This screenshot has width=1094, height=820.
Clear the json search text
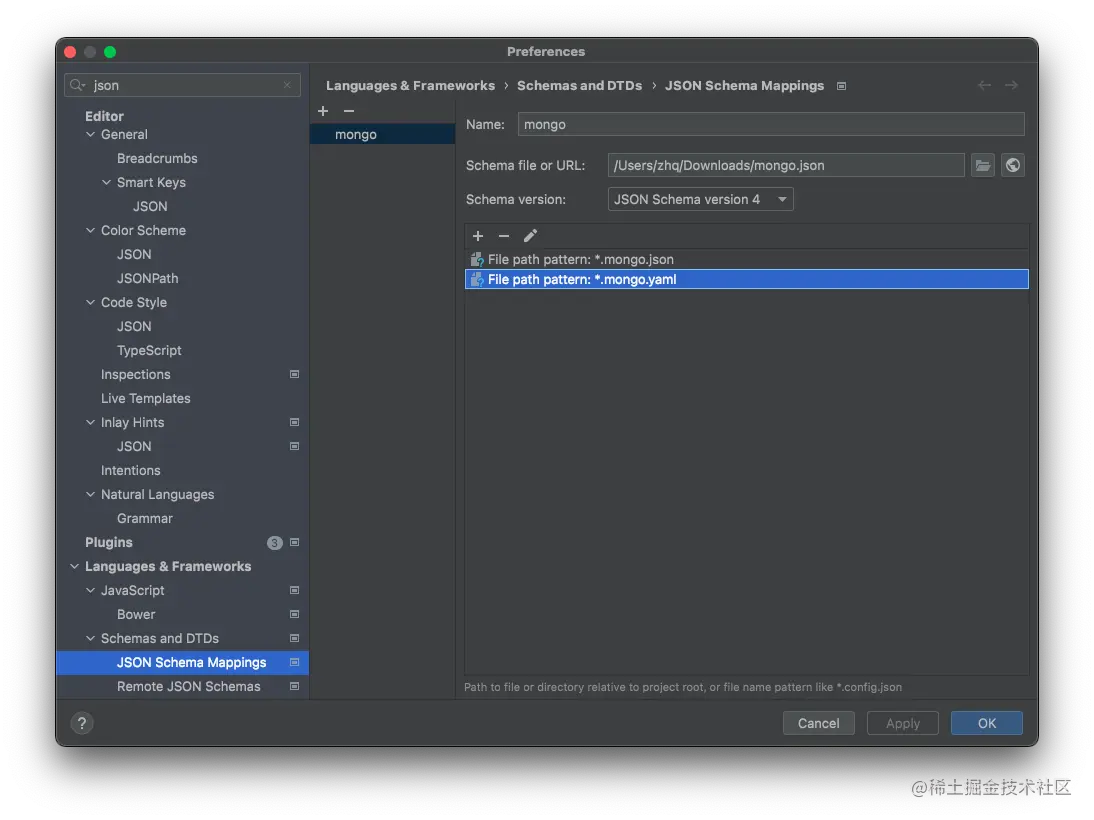pos(287,86)
